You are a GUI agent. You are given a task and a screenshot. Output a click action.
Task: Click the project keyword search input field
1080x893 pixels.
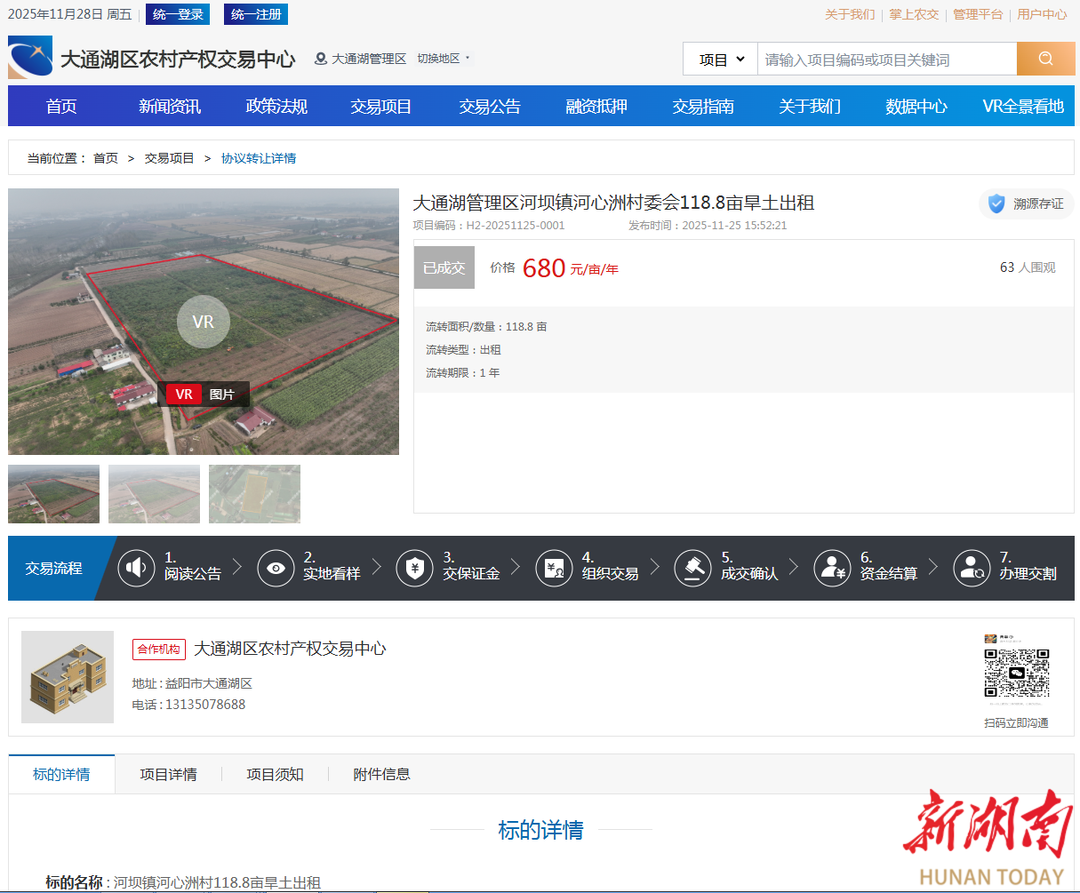tap(886, 59)
